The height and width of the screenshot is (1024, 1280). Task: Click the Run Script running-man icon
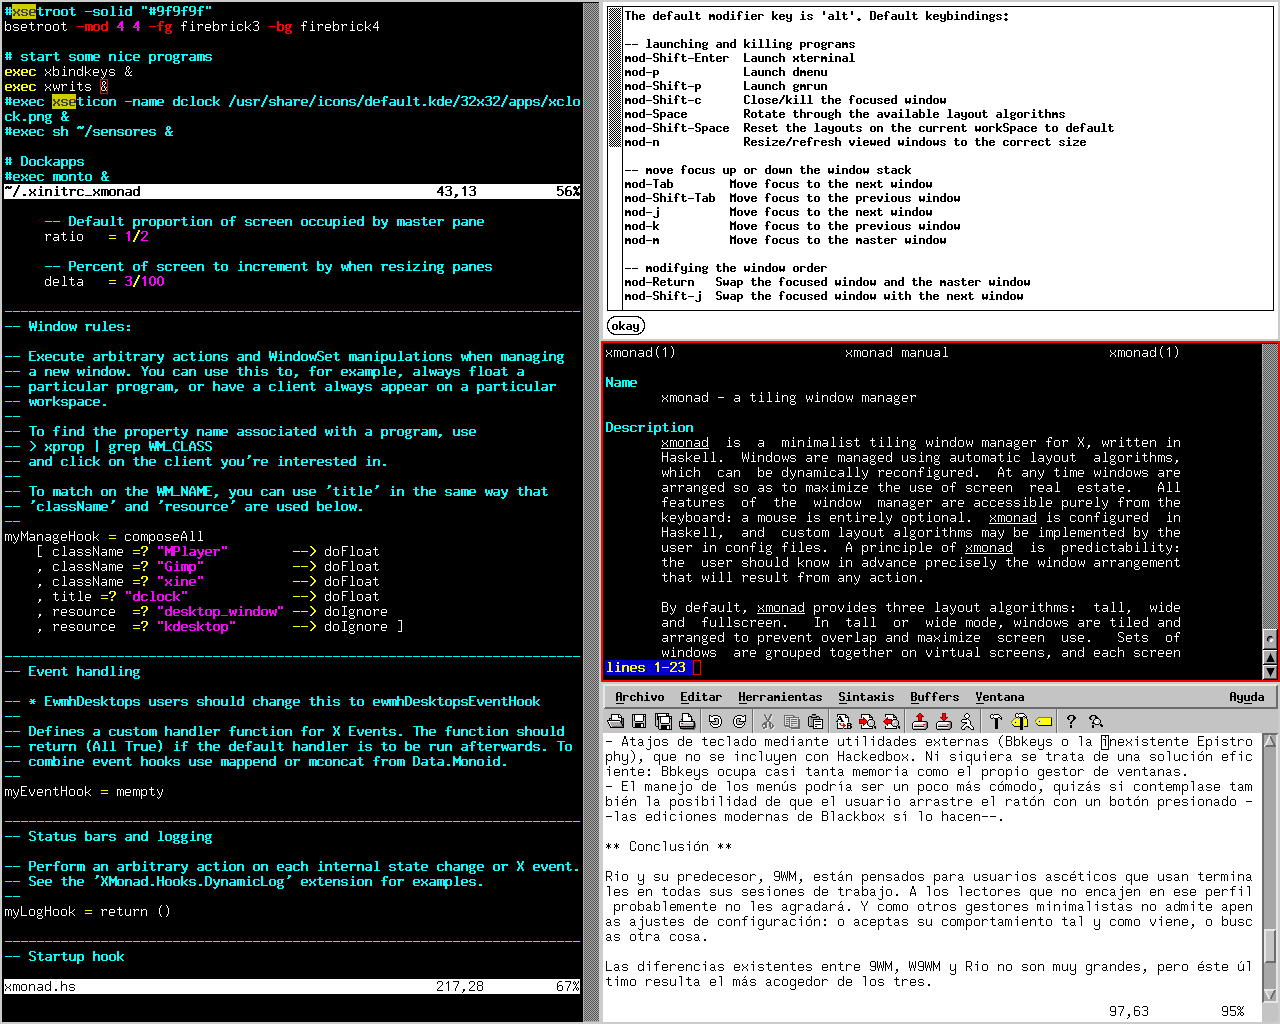click(967, 721)
